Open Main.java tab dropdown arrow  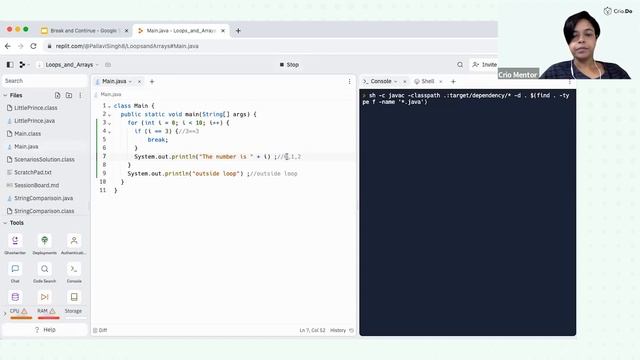tap(131, 82)
